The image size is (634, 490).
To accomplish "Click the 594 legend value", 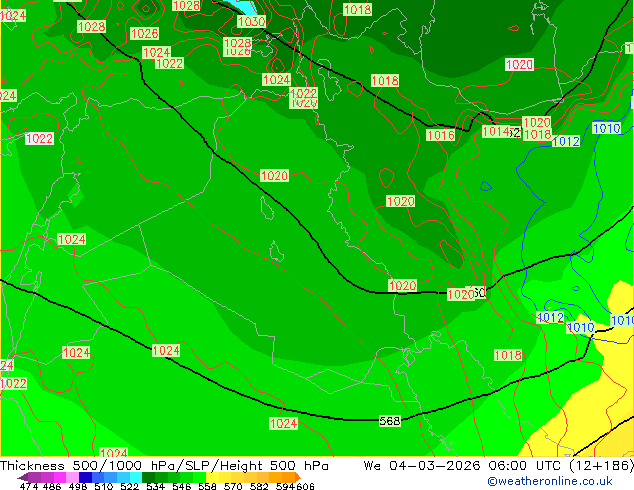I will click(285, 486).
